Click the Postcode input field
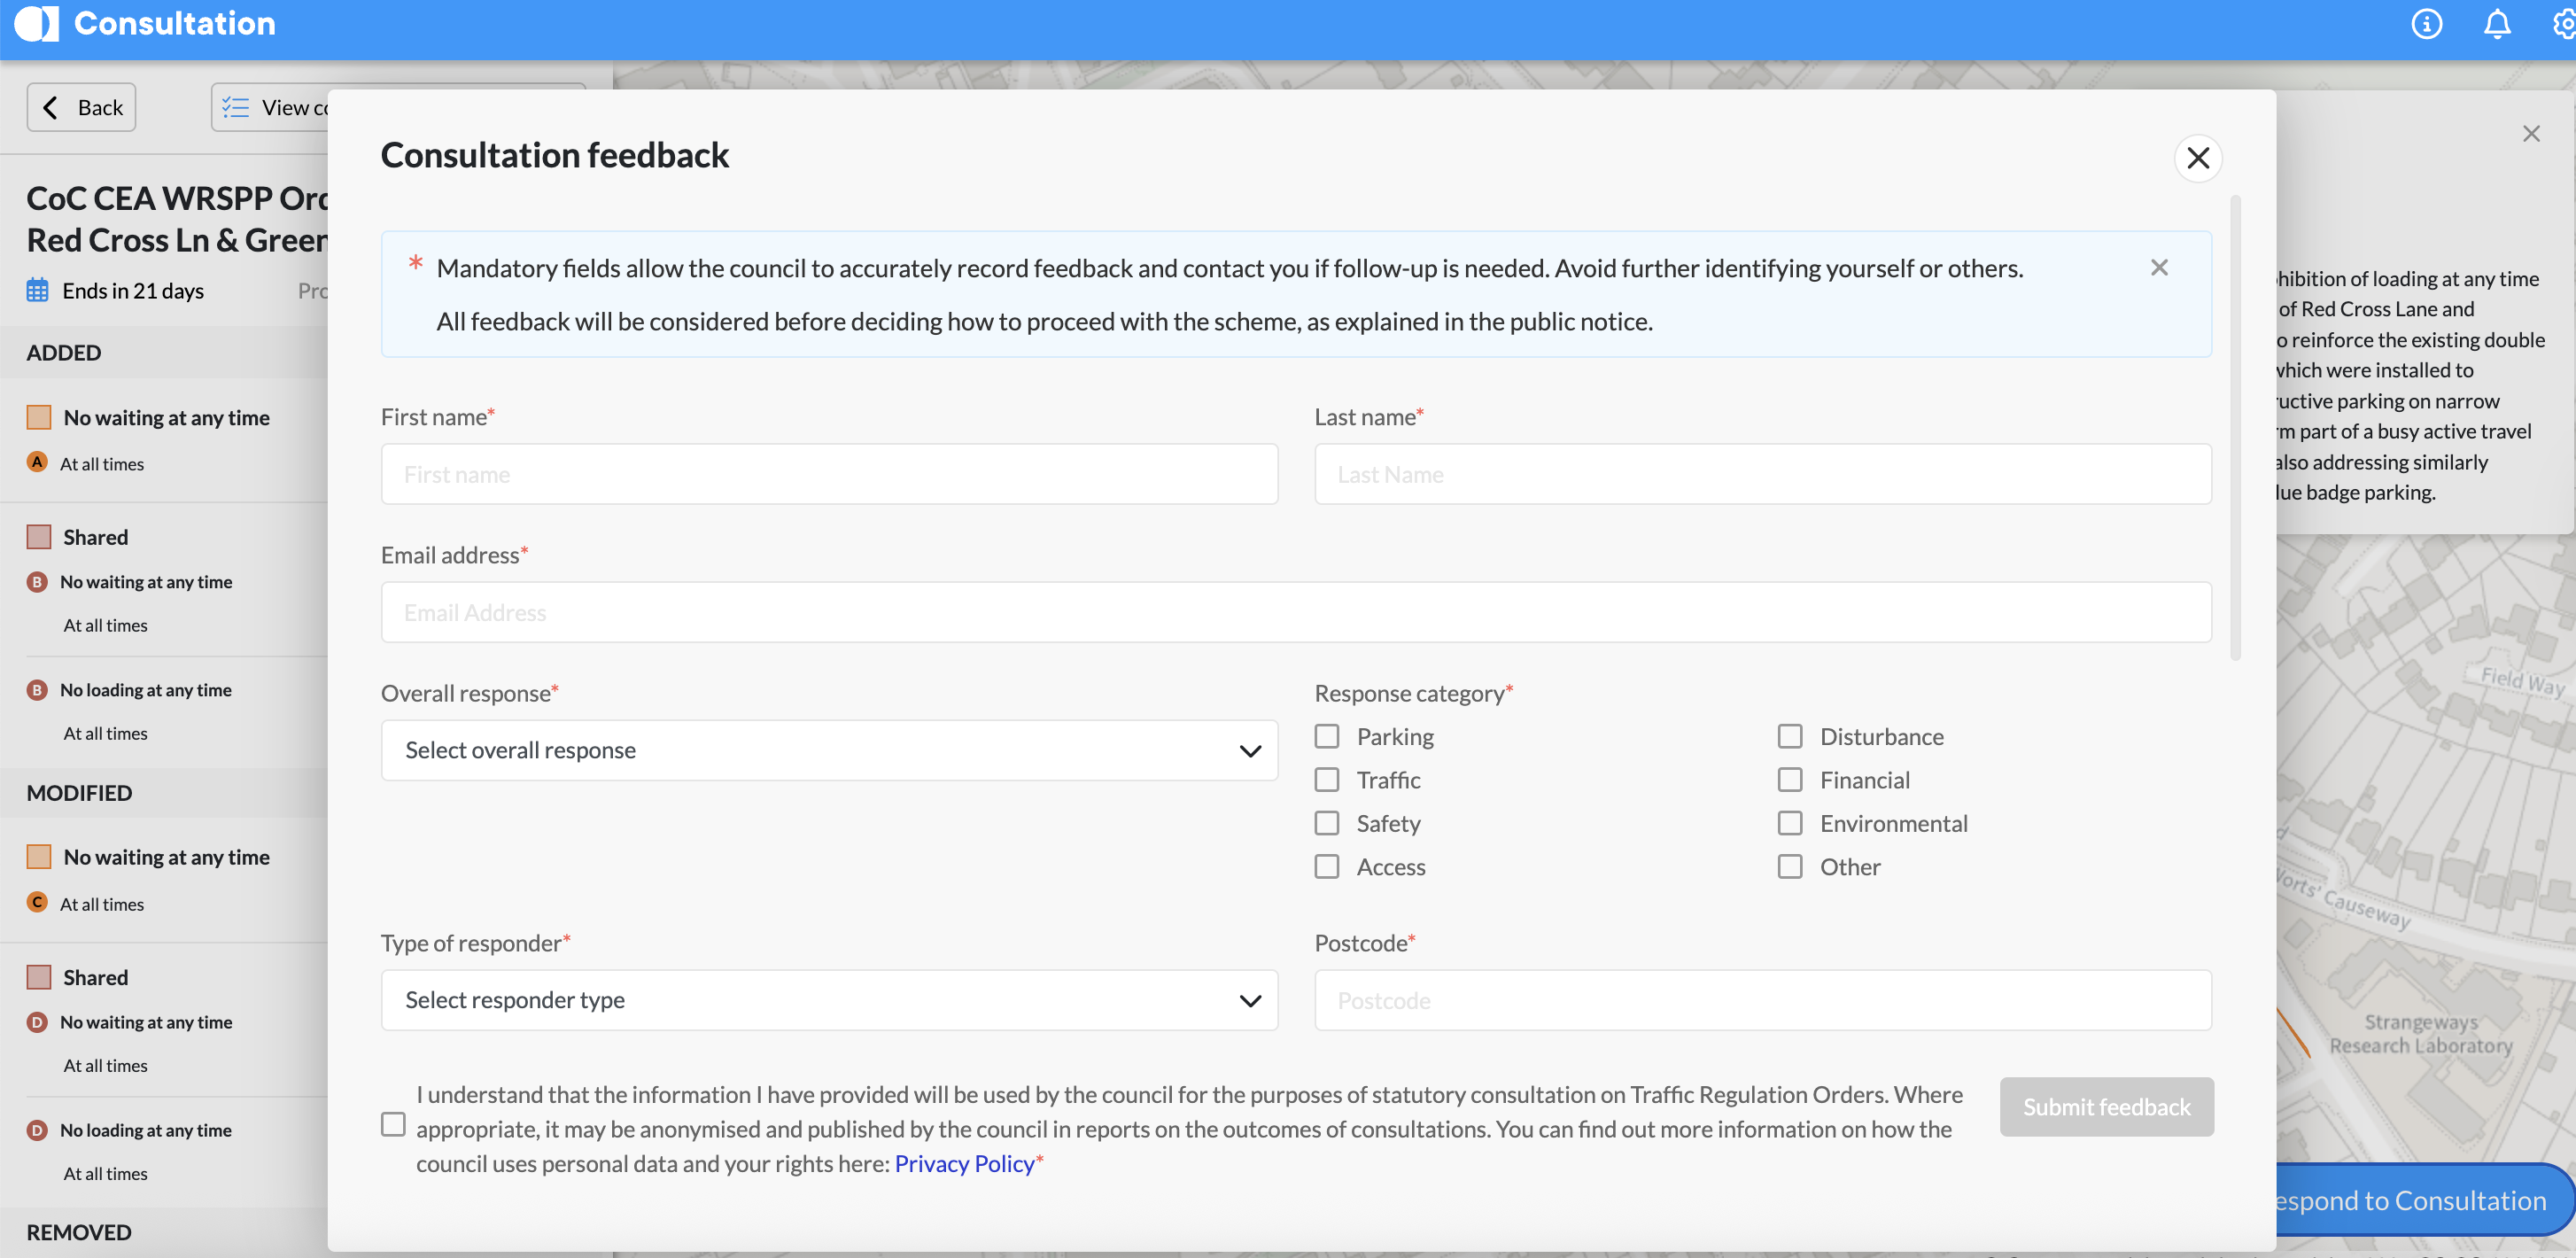2576x1258 pixels. 1762,1000
